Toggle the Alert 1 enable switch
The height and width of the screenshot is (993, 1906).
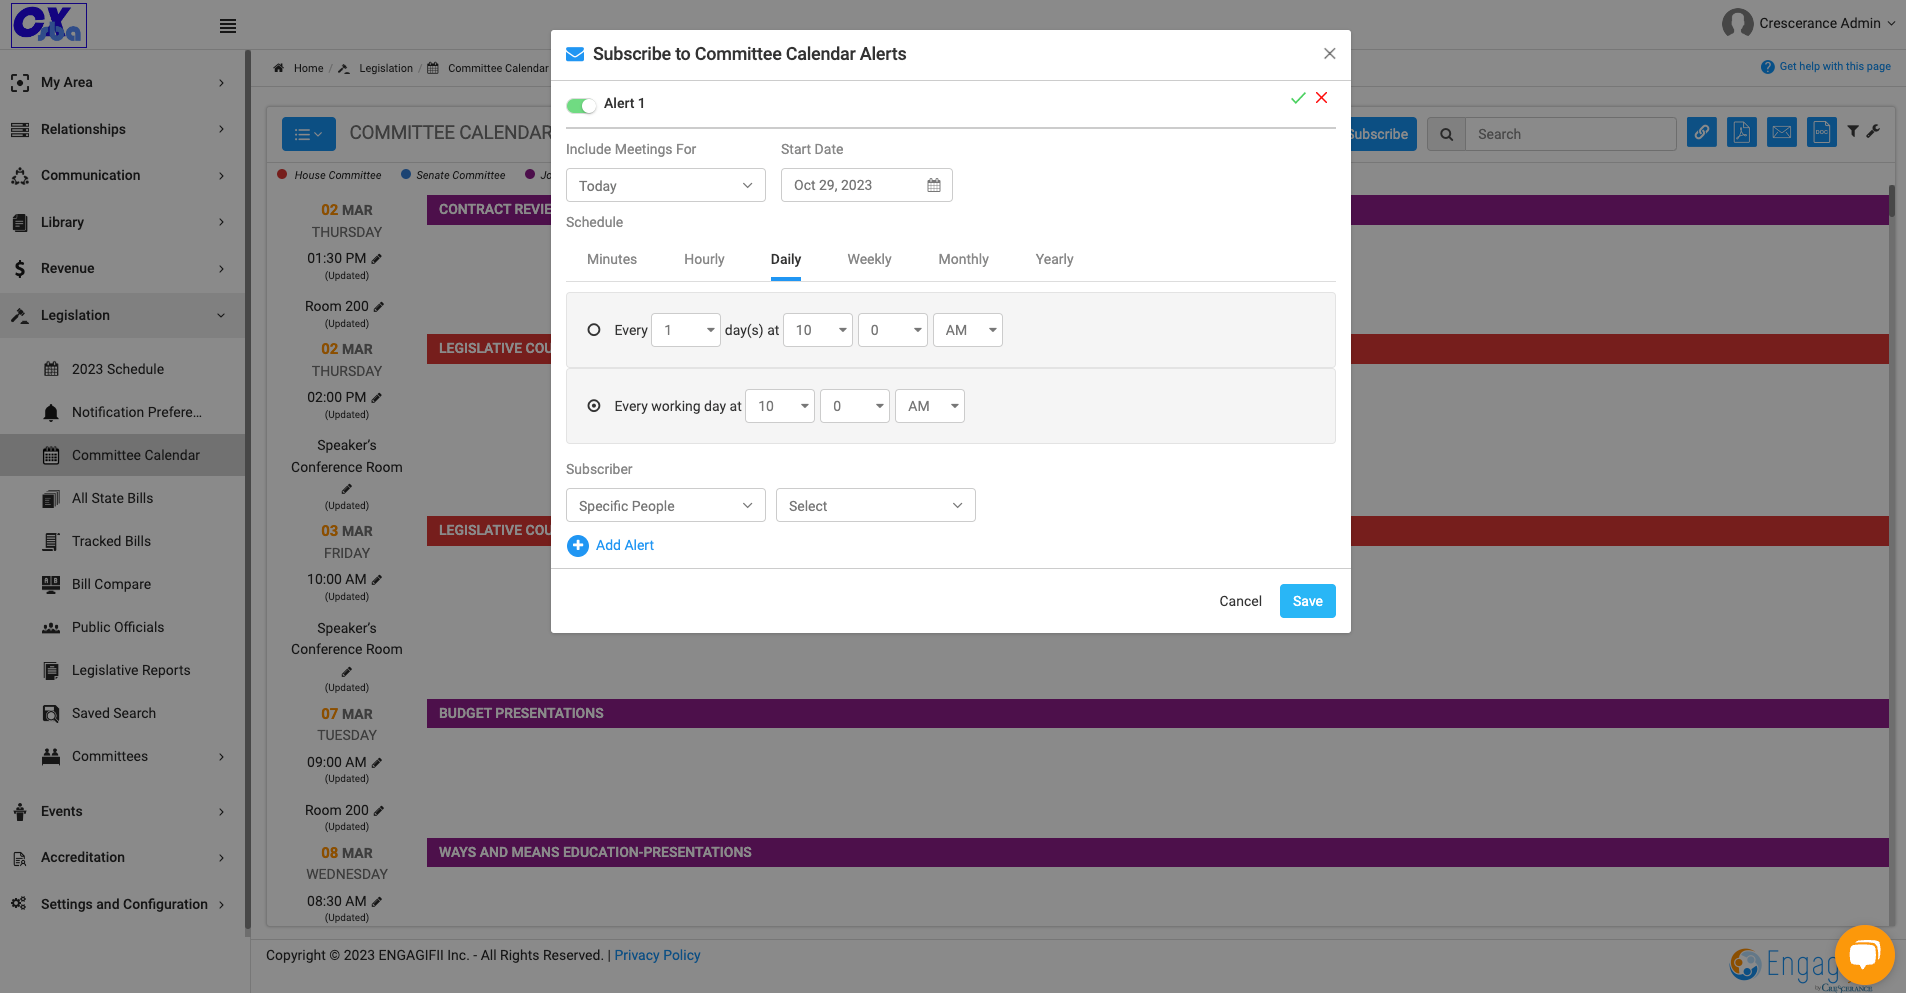[581, 105]
